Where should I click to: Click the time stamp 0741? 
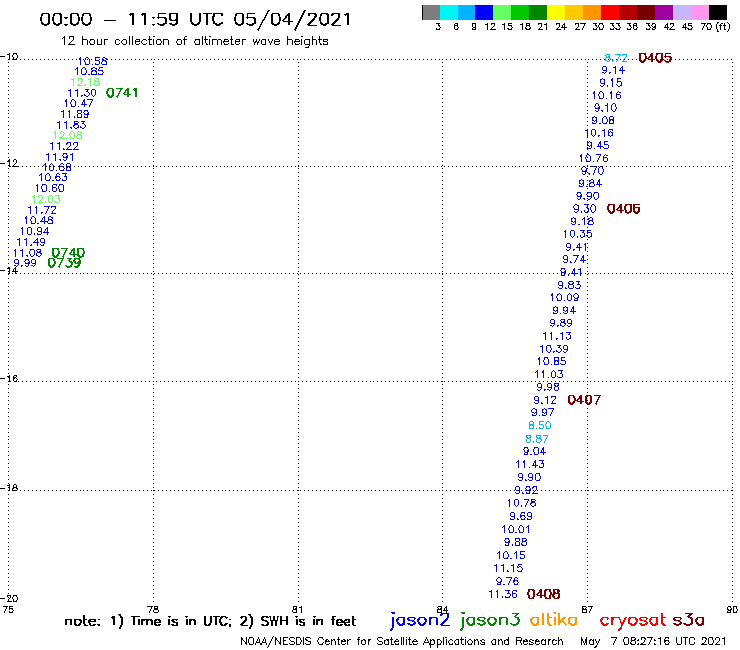(x=122, y=93)
